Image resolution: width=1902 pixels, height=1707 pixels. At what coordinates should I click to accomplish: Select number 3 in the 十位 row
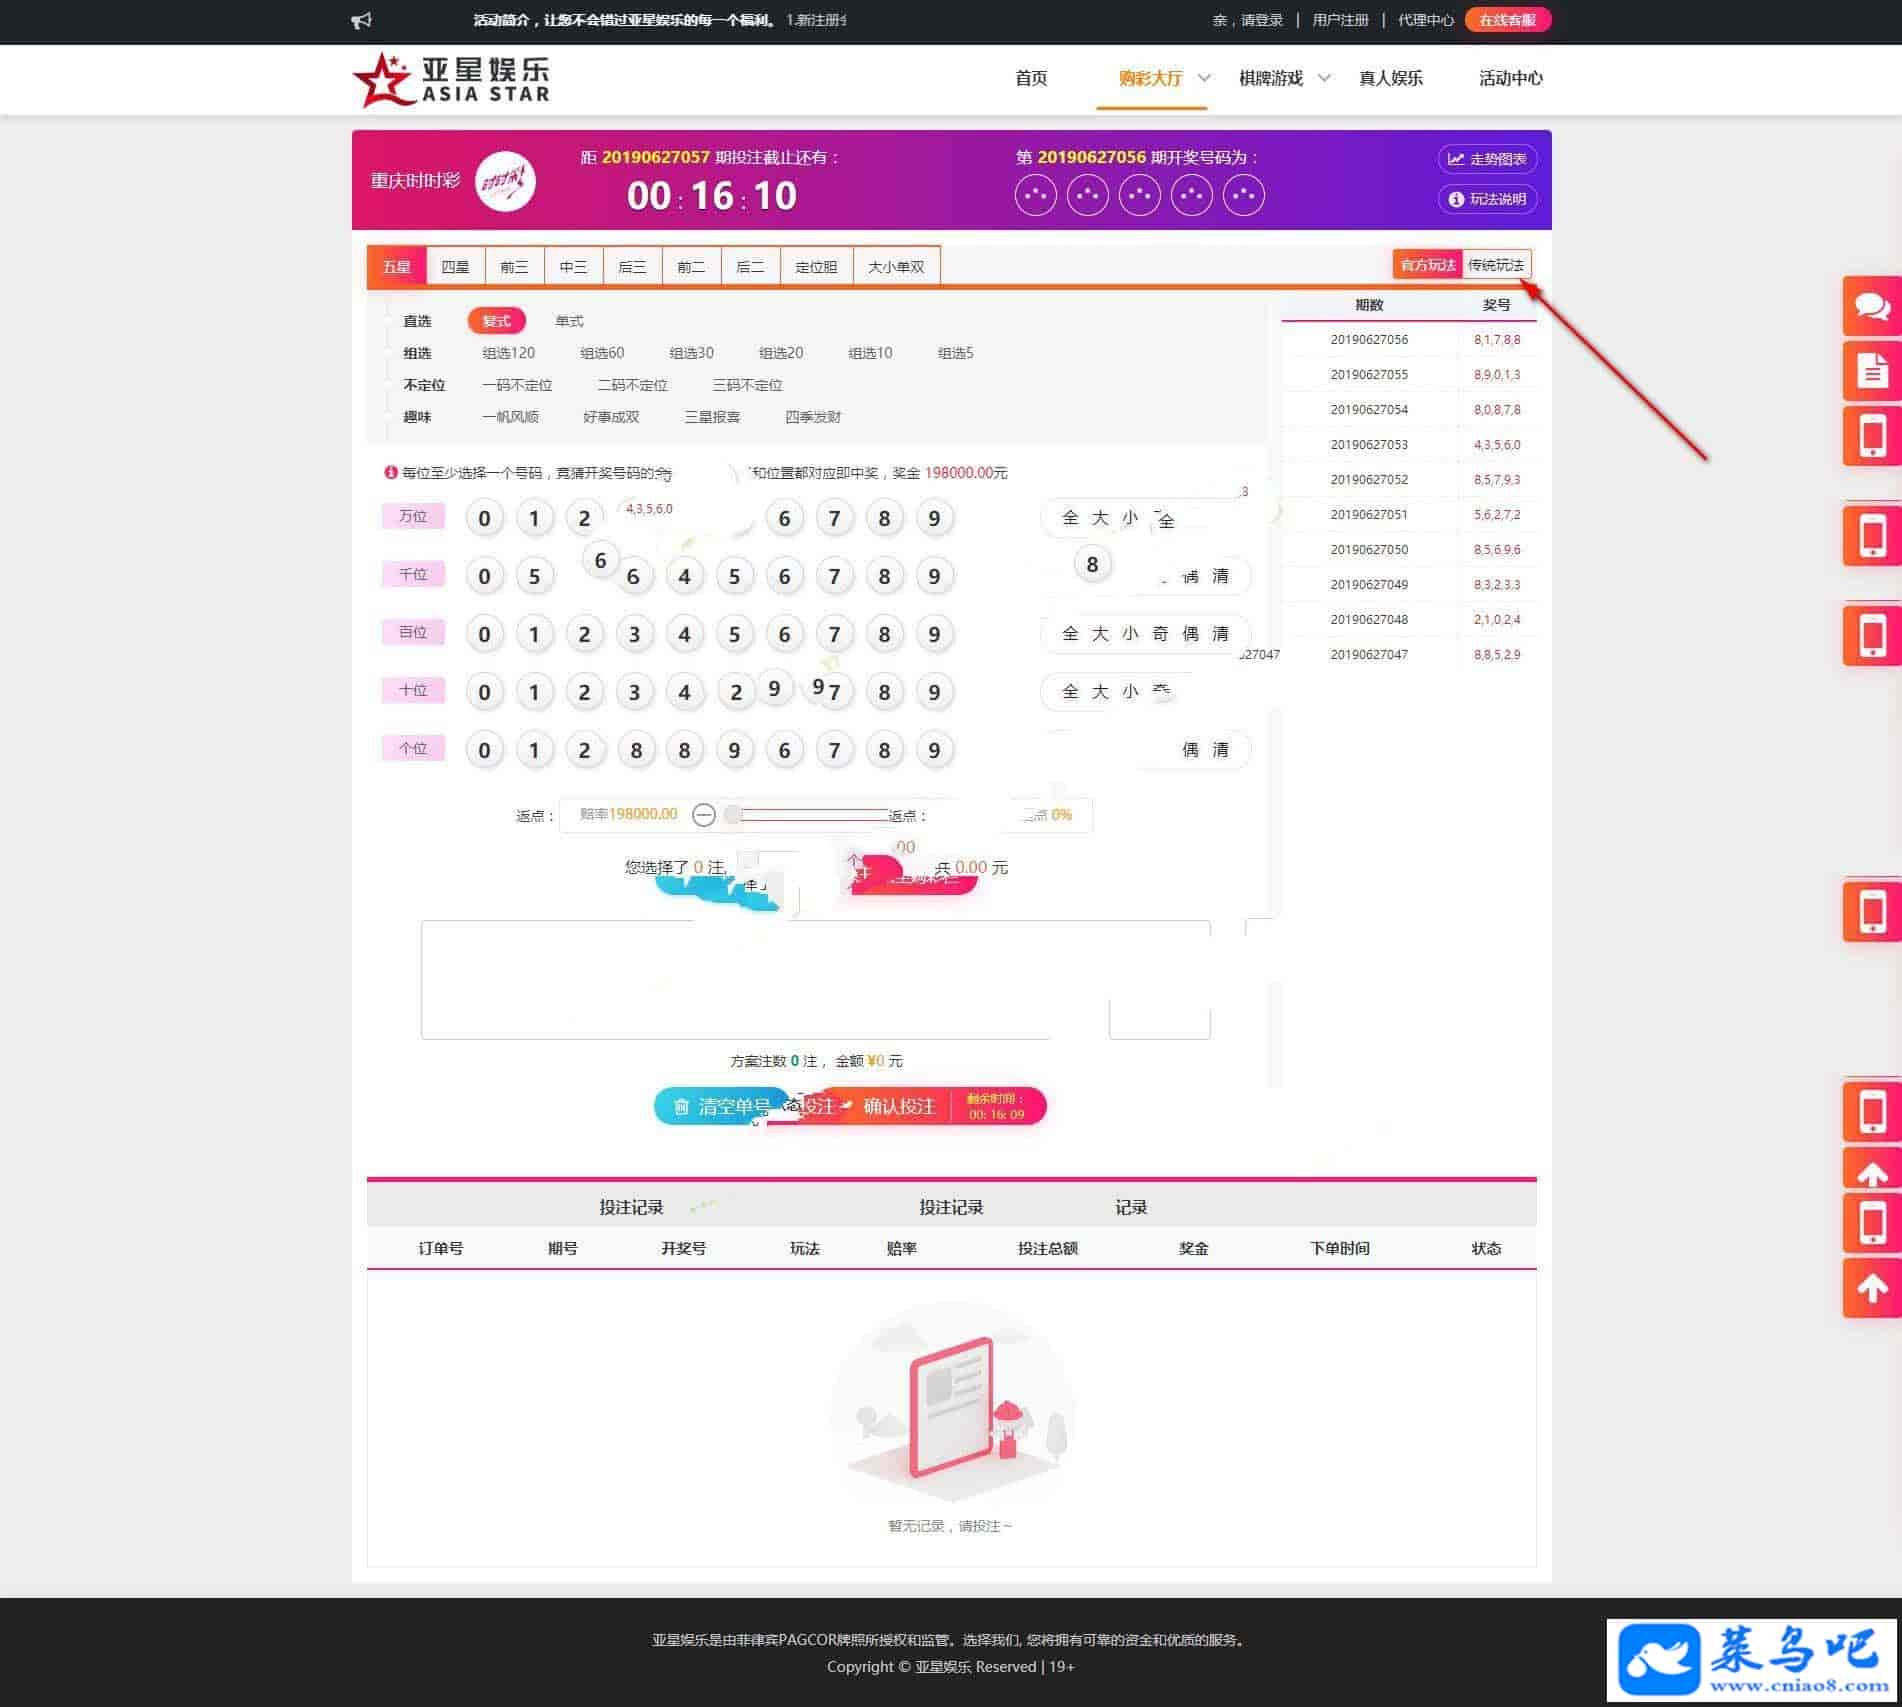(635, 692)
